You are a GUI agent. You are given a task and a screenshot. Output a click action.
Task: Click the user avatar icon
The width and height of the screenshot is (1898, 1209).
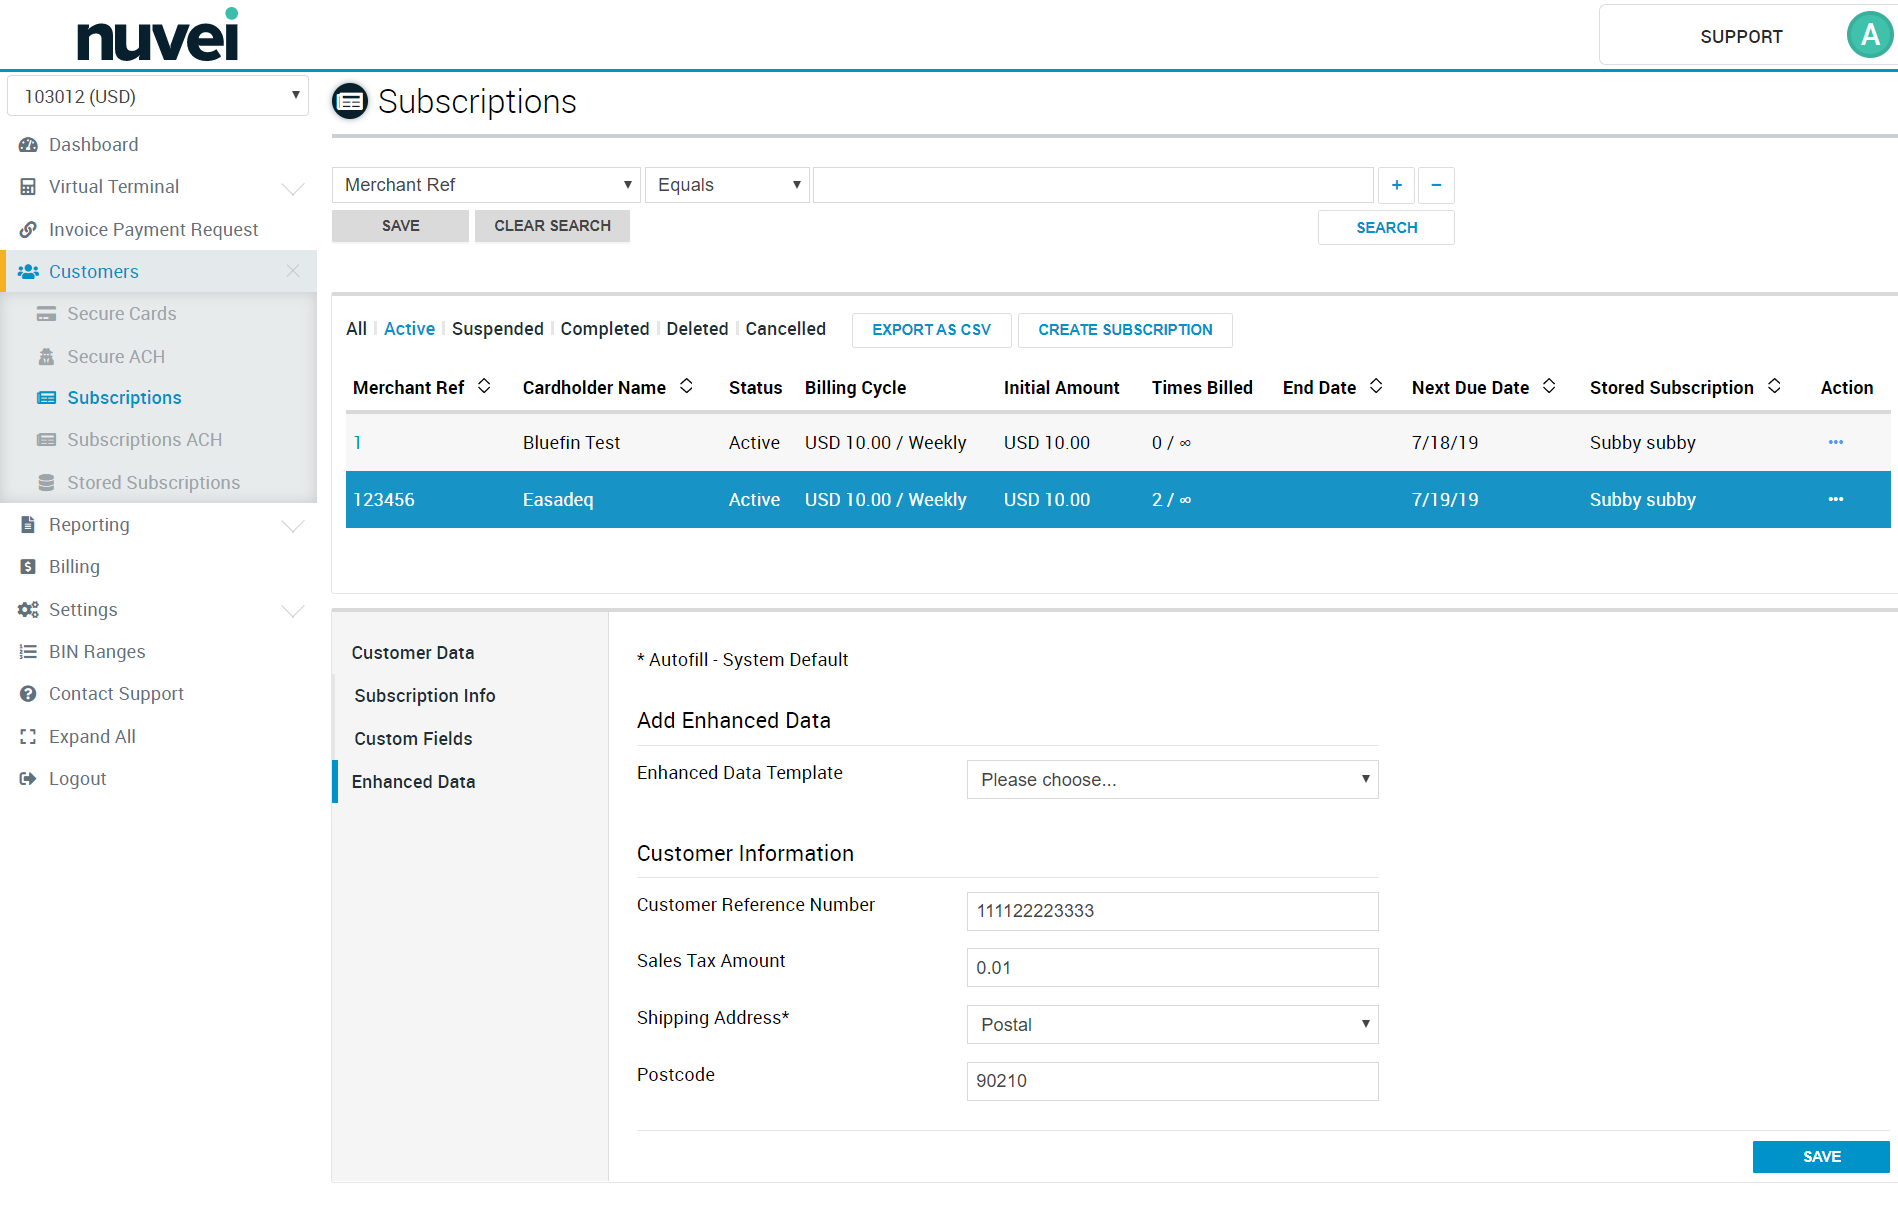(1868, 36)
